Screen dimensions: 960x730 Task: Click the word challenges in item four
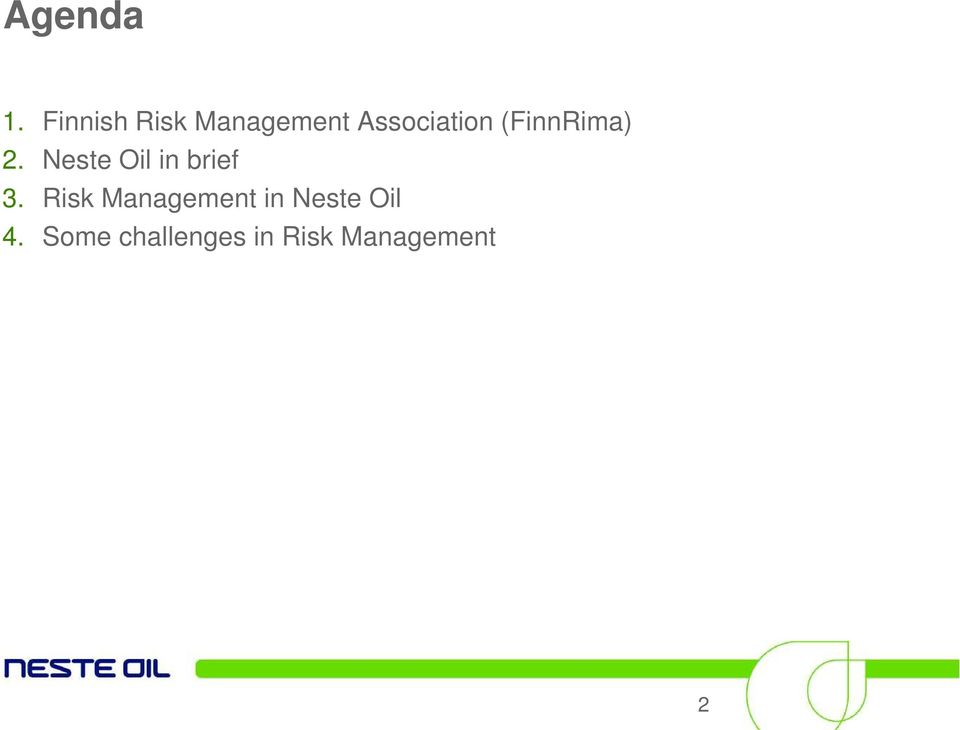pos(182,238)
